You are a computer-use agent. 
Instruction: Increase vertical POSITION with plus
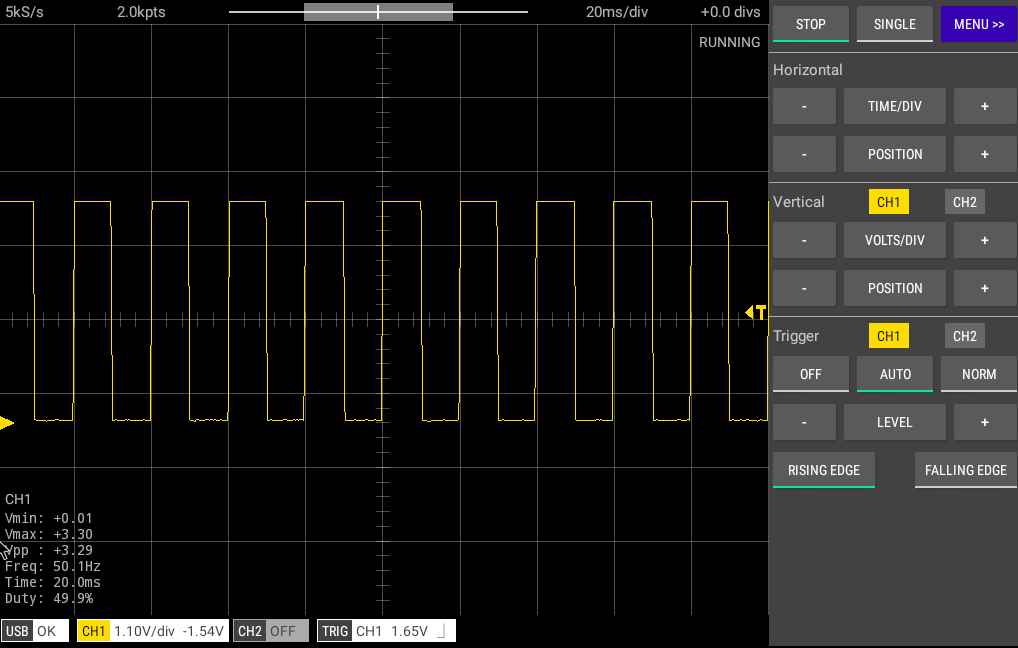(985, 288)
